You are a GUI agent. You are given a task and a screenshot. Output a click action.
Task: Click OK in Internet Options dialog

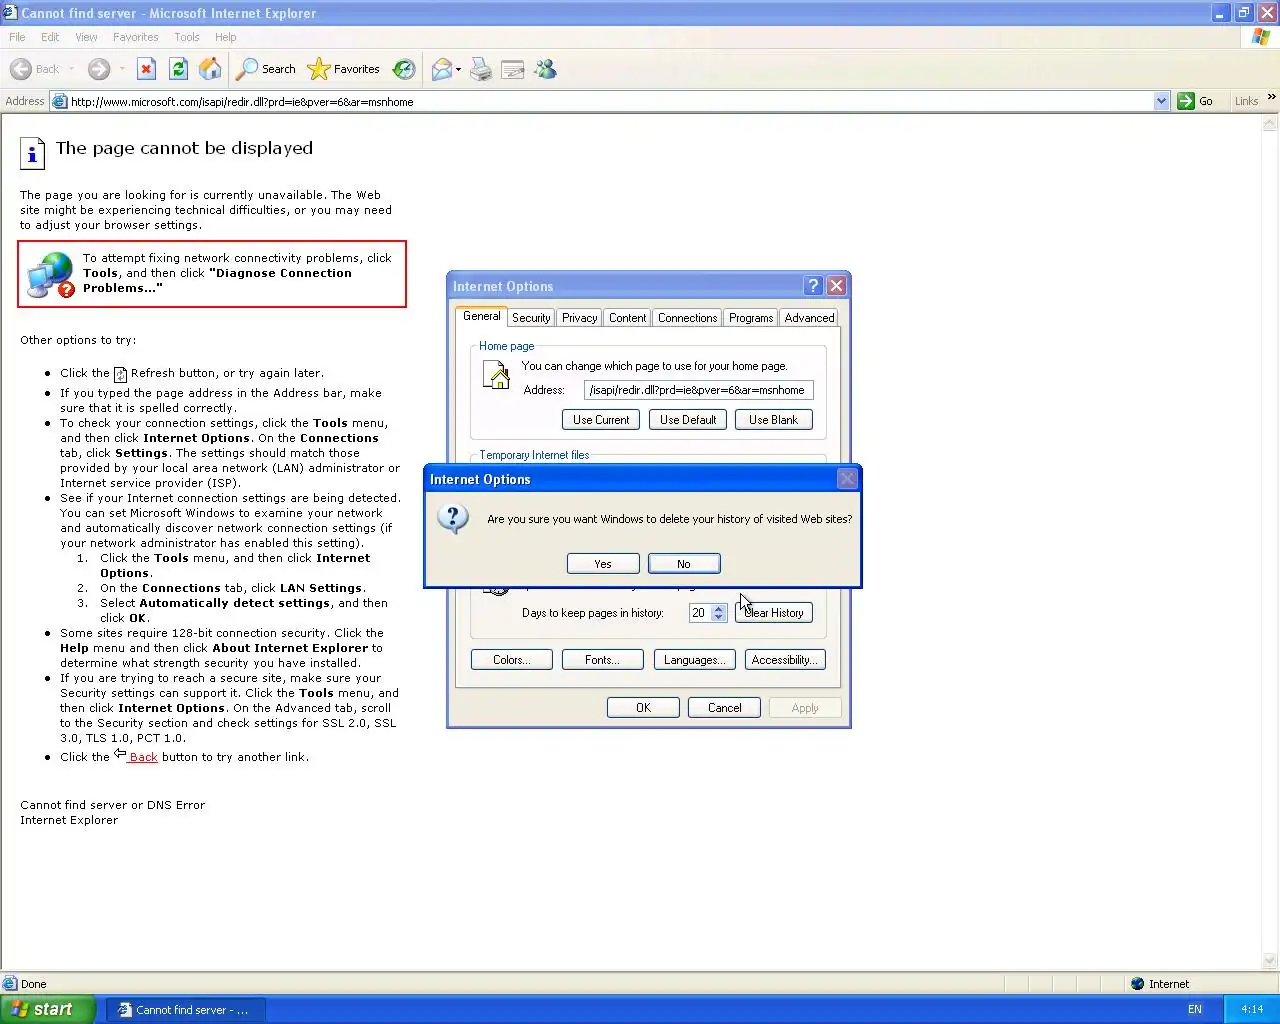click(643, 708)
